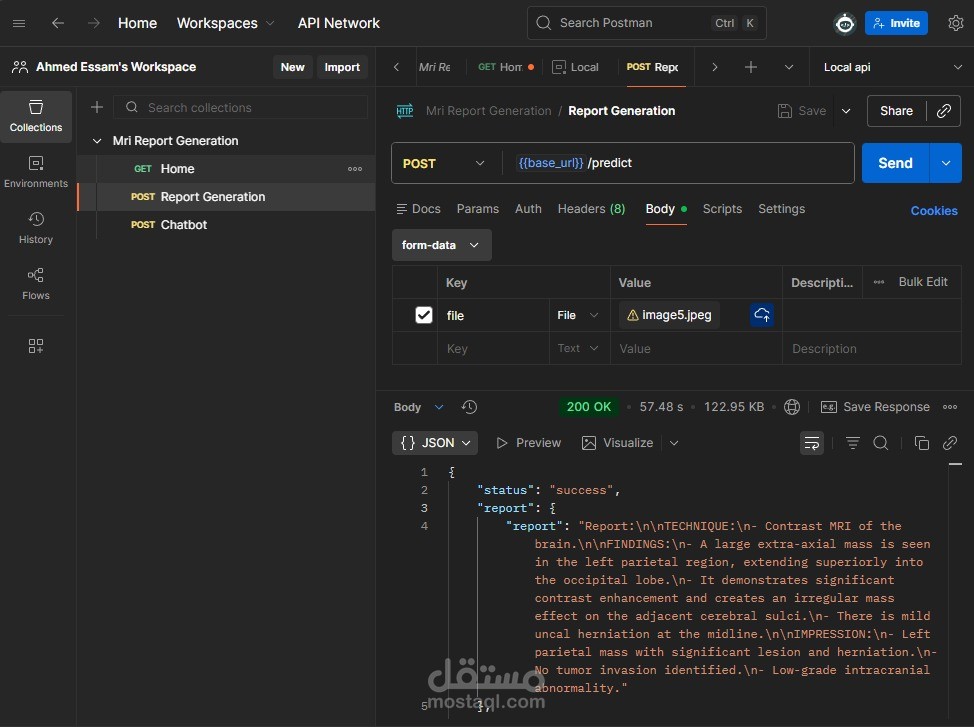Search within the response using the magnifier icon
974x727 pixels.
(880, 443)
